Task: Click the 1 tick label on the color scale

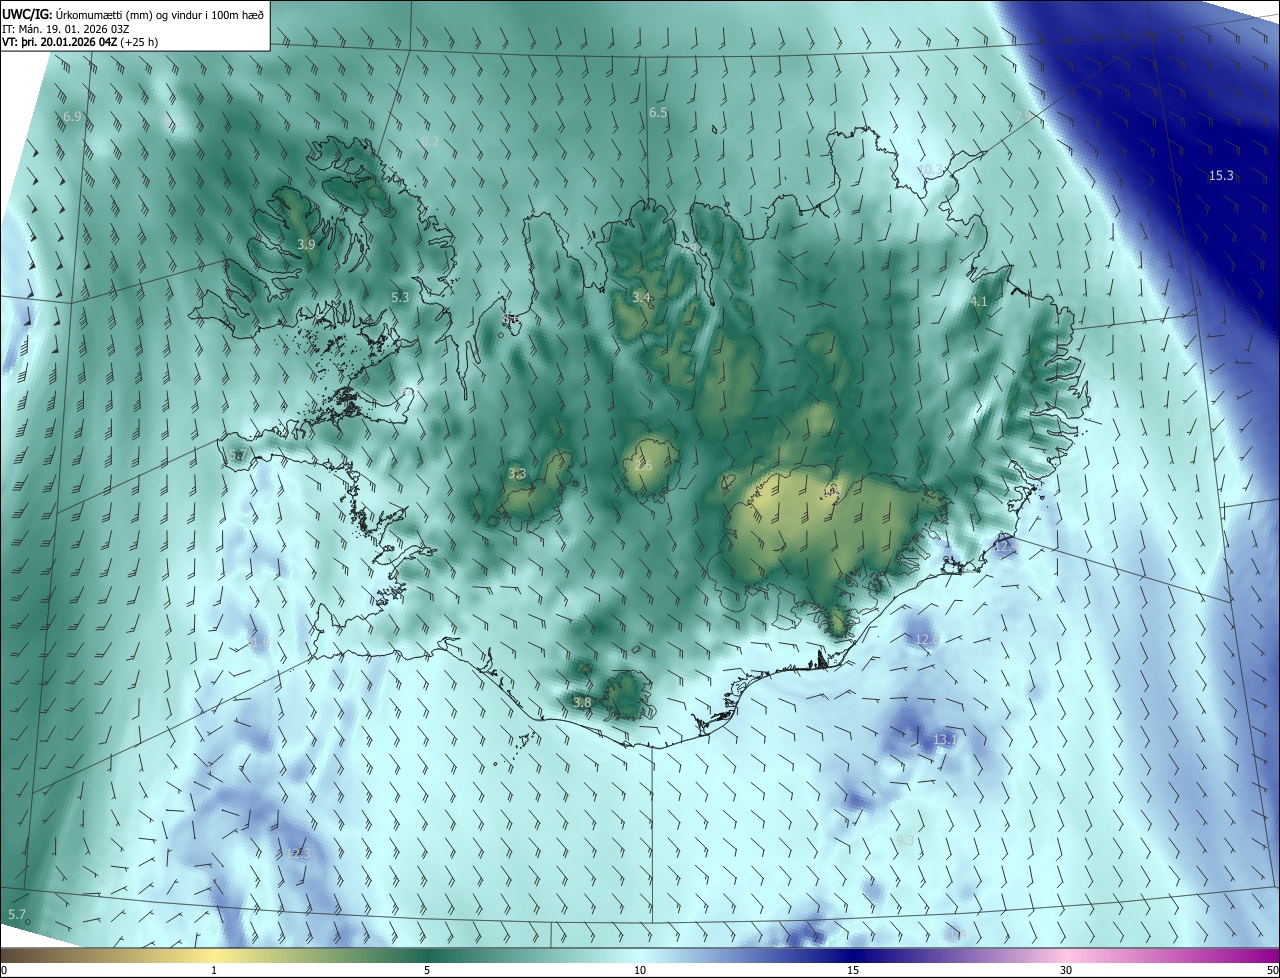Action: 214,970
